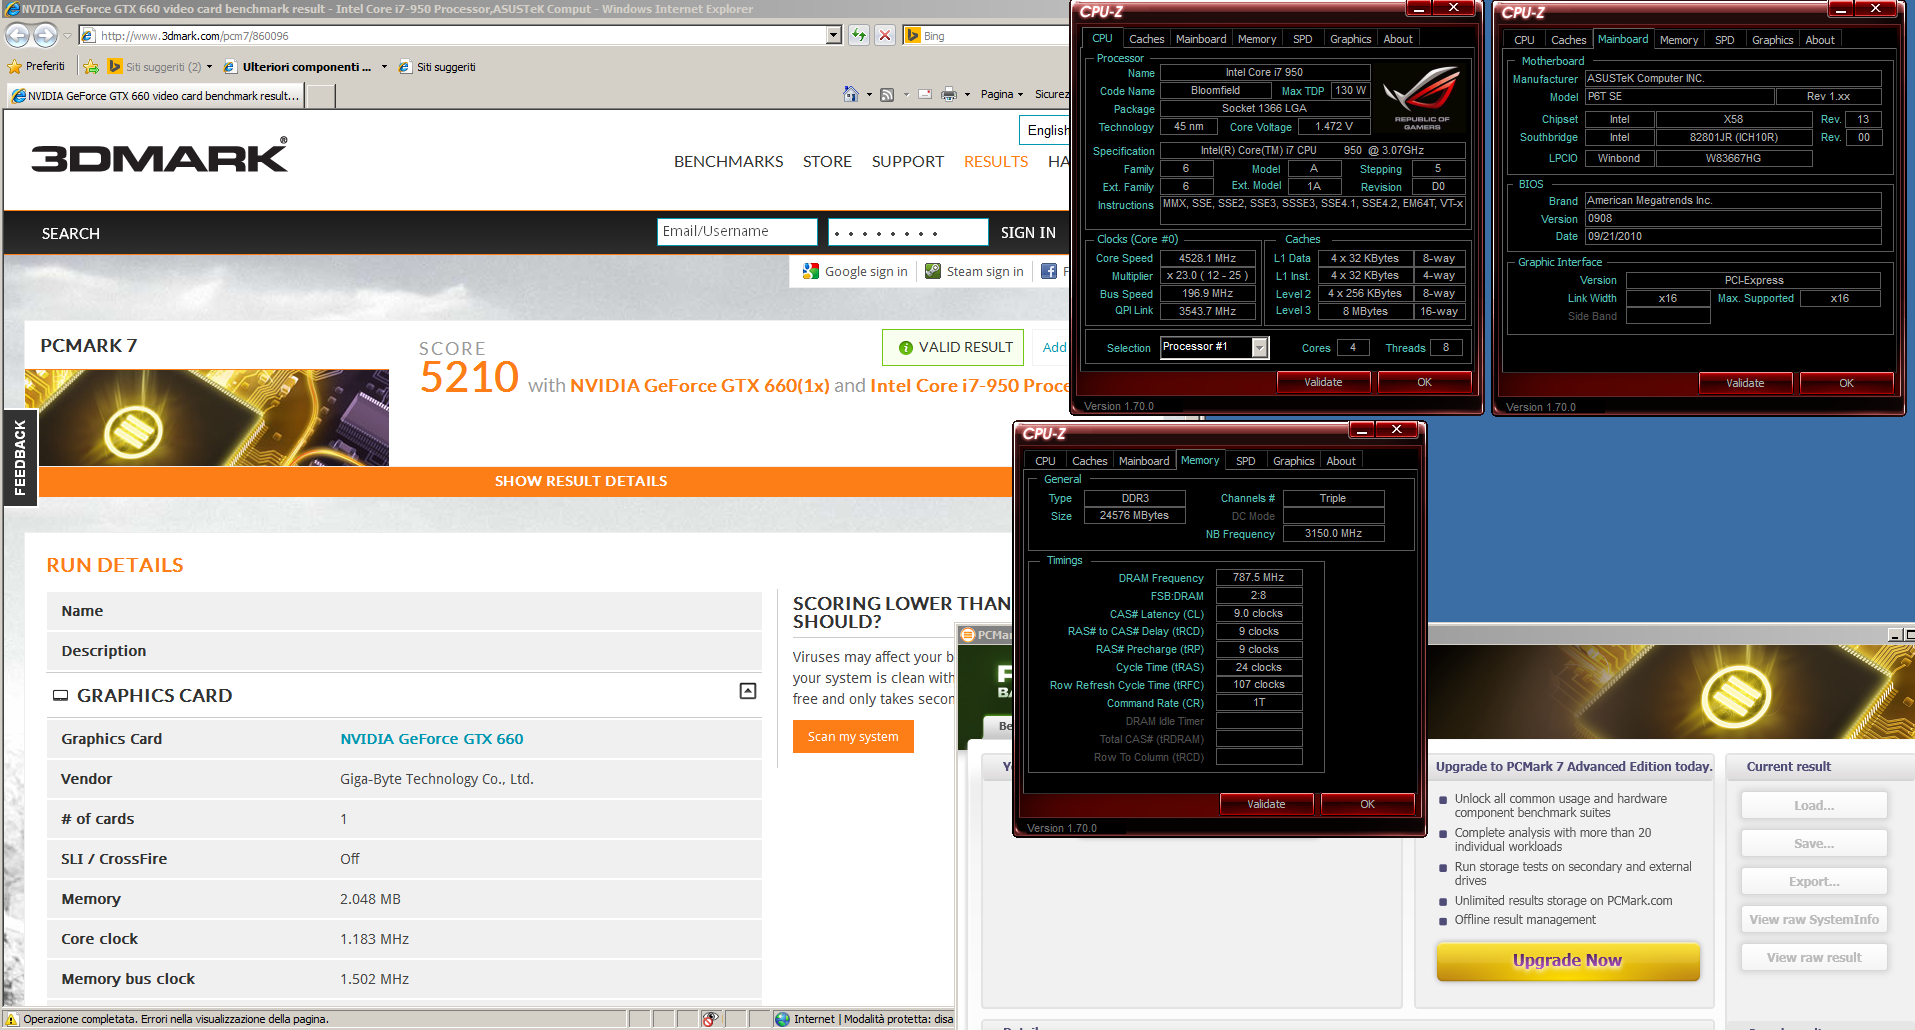The width and height of the screenshot is (1915, 1030).
Task: Open the new blank tab in IE
Action: click(320, 96)
